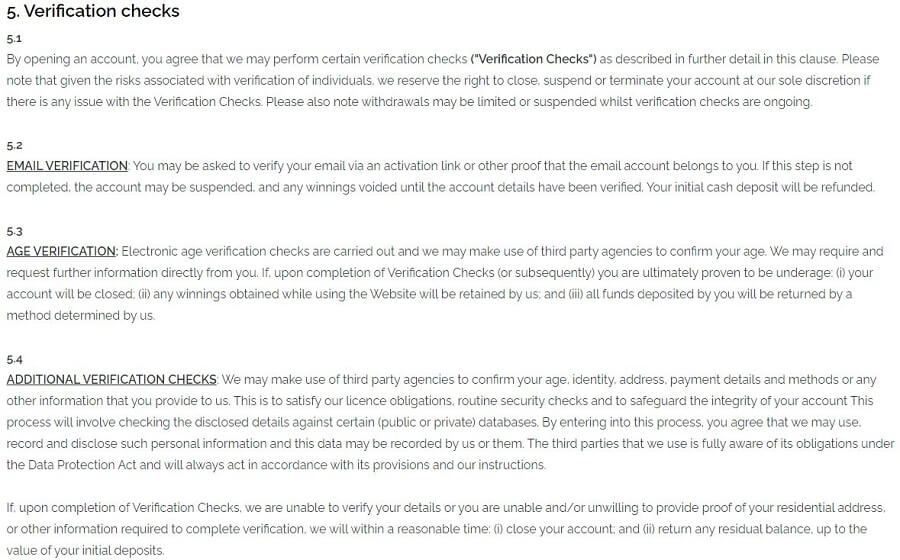Image resolution: width=900 pixels, height=560 pixels.
Task: Click the words 'activation link' in section 5.2
Action: [x=421, y=166]
